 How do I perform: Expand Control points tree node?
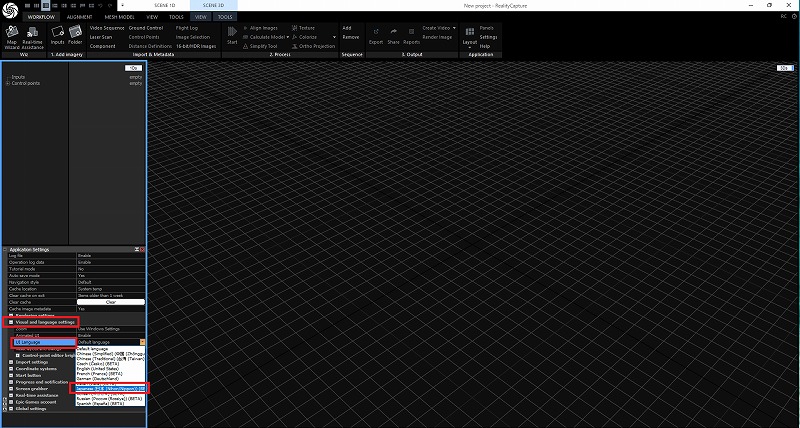tap(8, 83)
